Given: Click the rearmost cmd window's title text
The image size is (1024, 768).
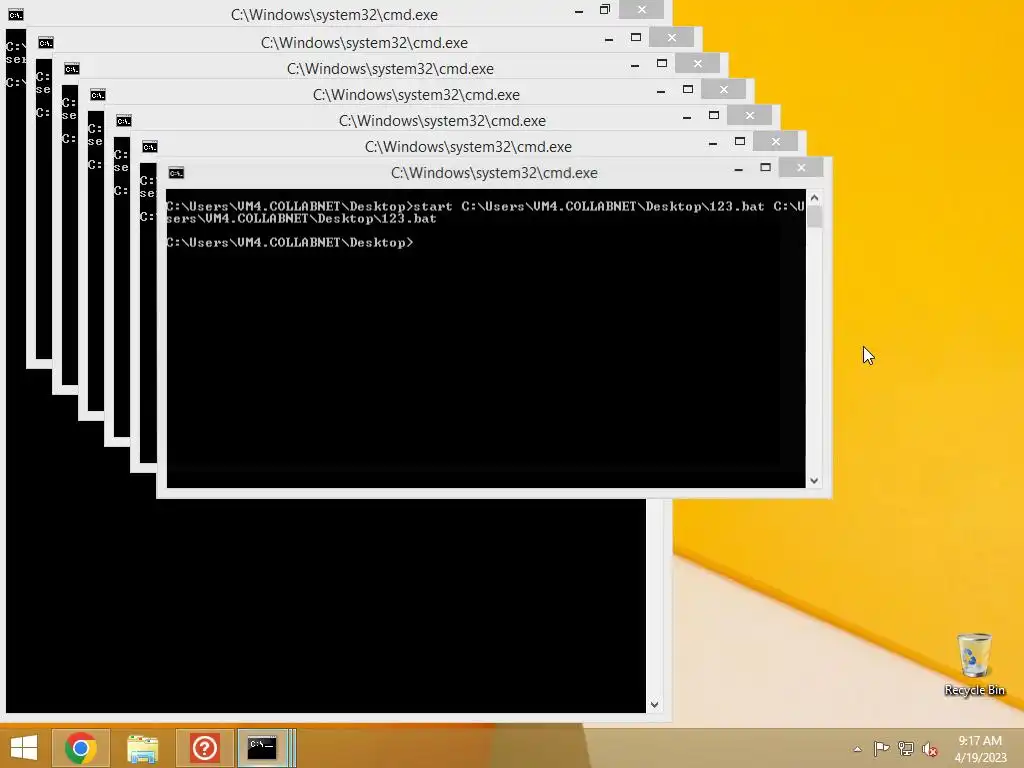Looking at the screenshot, I should [334, 14].
